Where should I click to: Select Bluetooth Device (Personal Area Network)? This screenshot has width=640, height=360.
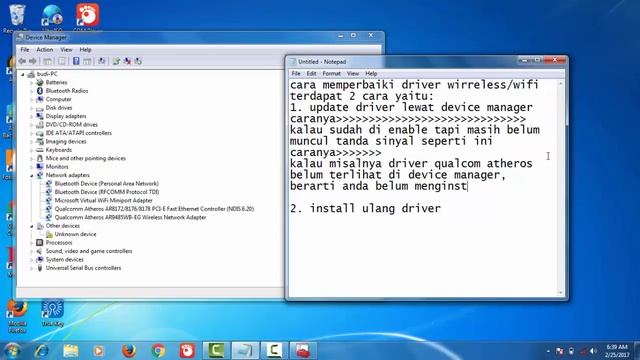[107, 184]
